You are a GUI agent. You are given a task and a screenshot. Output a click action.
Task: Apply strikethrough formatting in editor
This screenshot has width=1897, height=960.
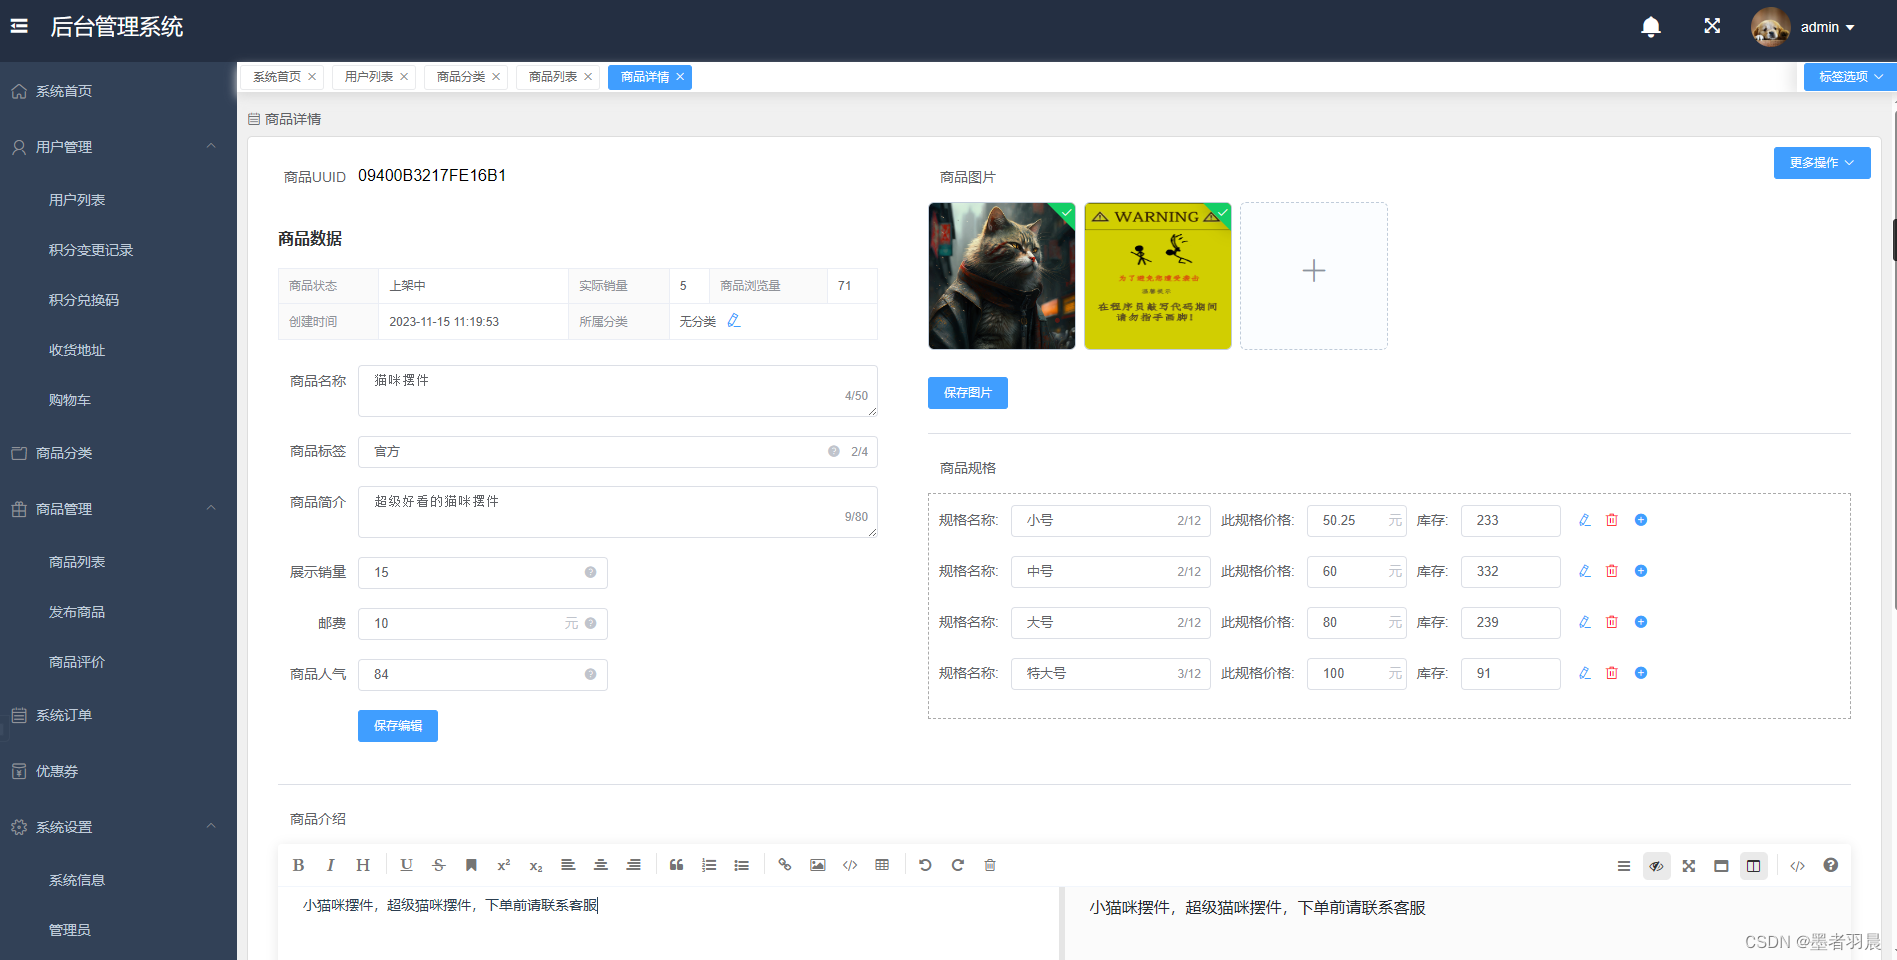438,865
